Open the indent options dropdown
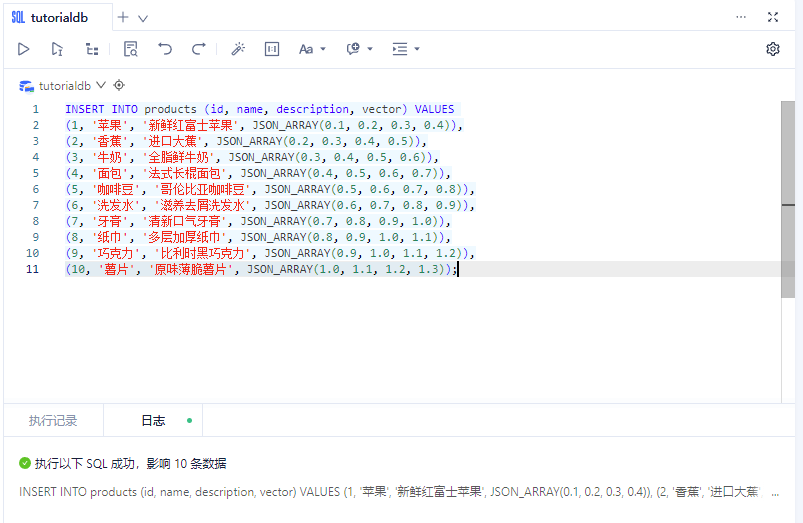This screenshot has height=523, width=803. pyautogui.click(x=406, y=49)
